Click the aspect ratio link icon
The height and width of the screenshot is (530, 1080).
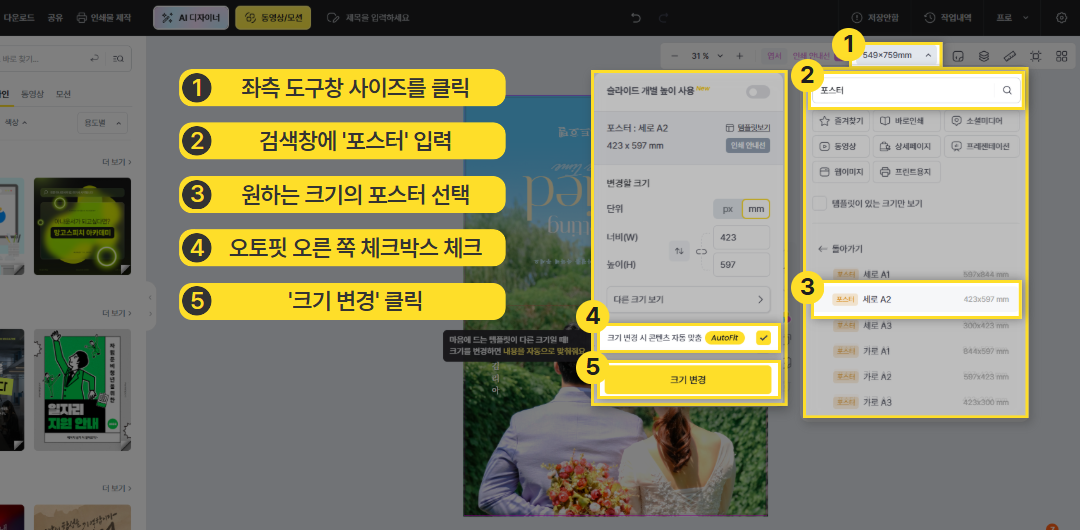pyautogui.click(x=701, y=252)
